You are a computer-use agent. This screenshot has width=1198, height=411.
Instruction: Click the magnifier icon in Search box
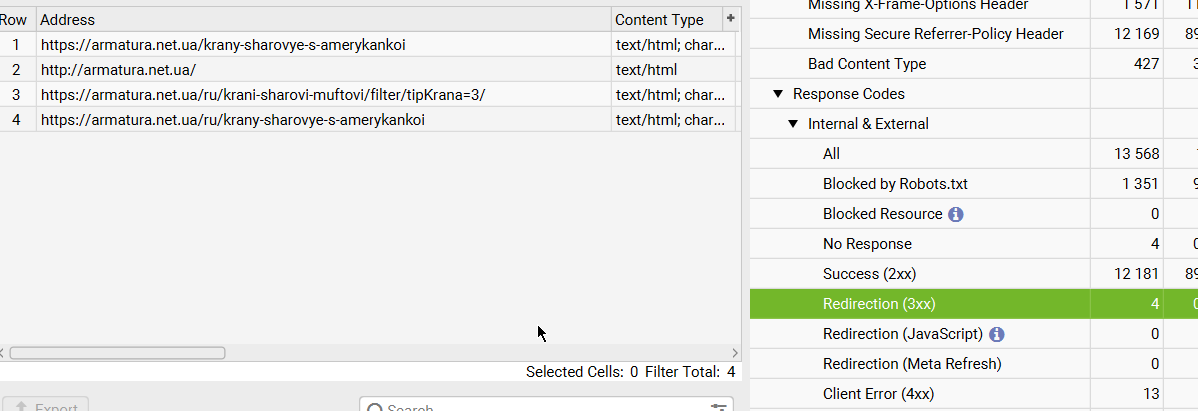(375, 408)
